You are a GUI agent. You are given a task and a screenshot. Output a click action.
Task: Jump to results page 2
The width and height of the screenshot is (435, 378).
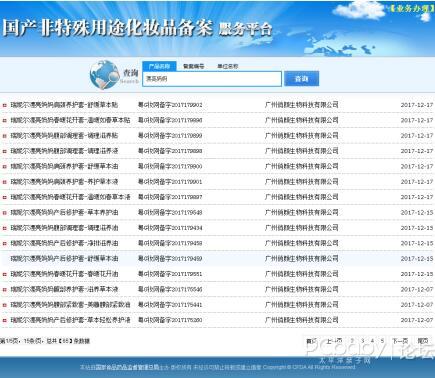tap(352, 341)
